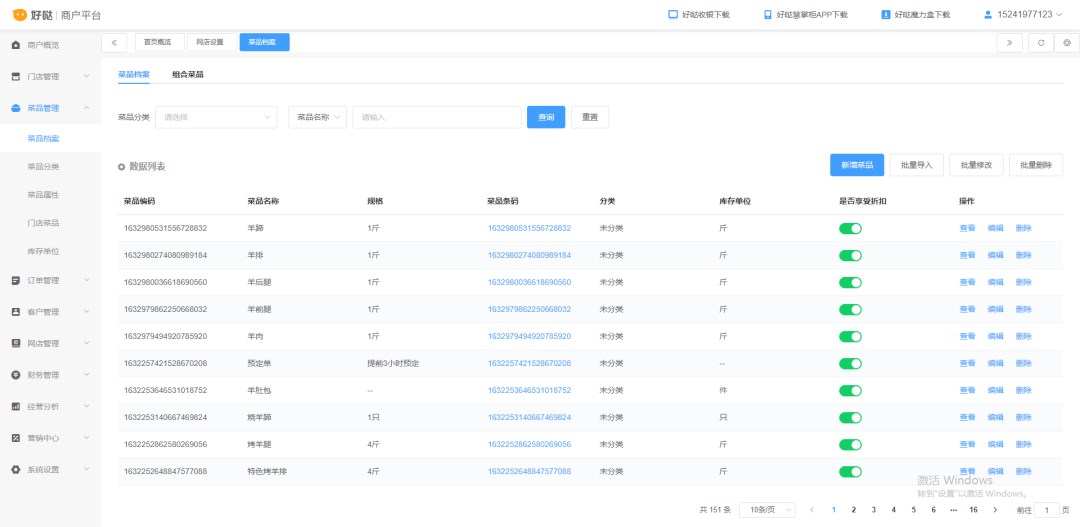Click the 营销中心 marketing icon
Screen dimensions: 1080x527
point(16,438)
